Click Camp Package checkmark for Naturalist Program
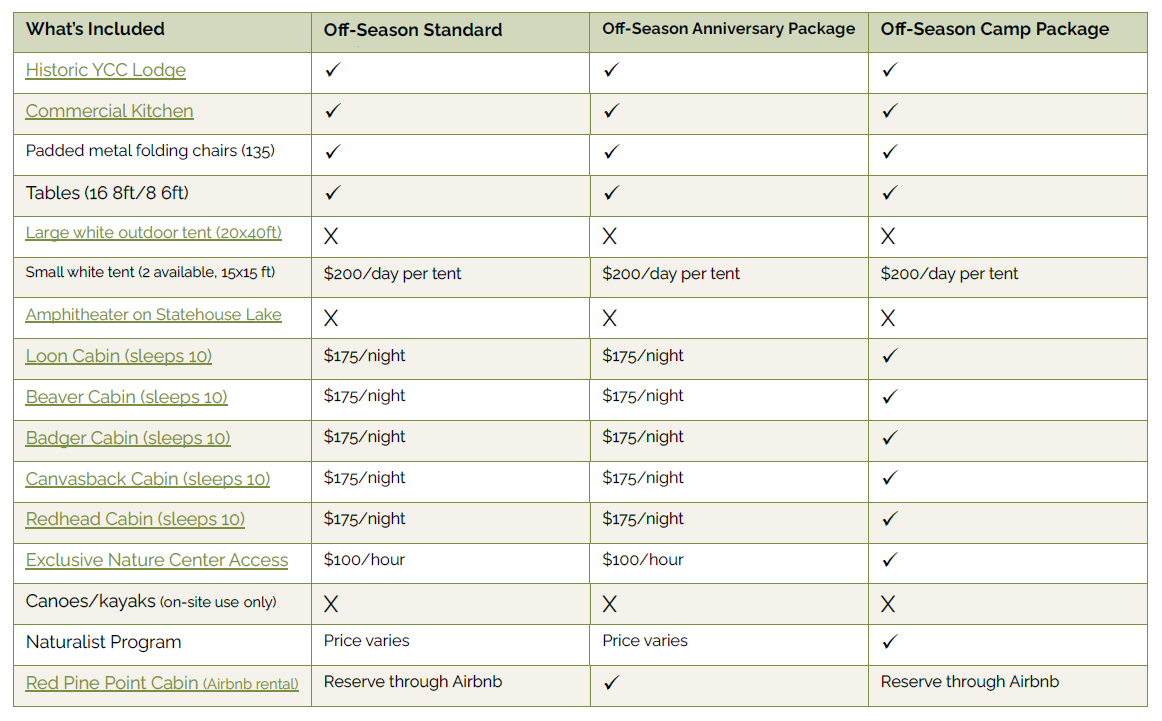This screenshot has height=721, width=1162. 890,642
